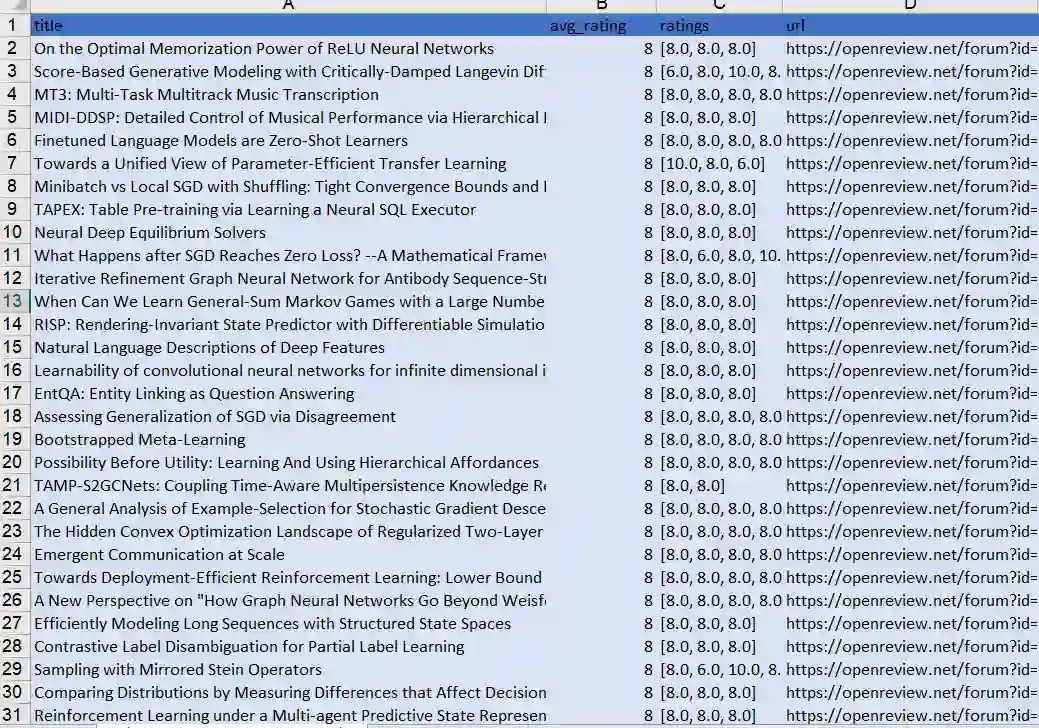Click cell 'Contrastive Label Disambiguation for Partial Label Learning'
The image size is (1039, 728).
(x=288, y=647)
